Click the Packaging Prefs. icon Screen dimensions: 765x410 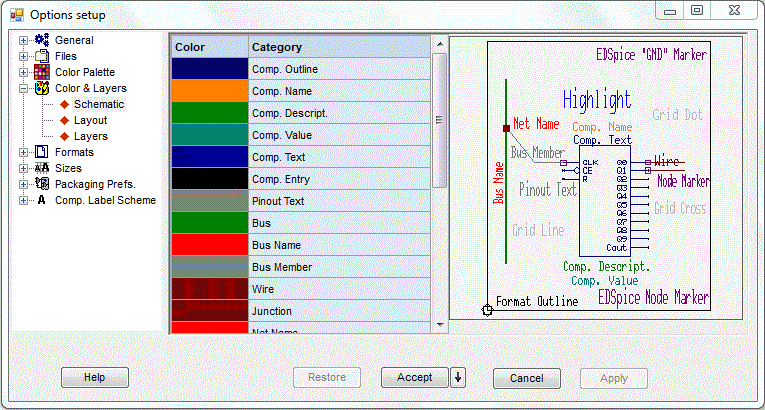(42, 184)
